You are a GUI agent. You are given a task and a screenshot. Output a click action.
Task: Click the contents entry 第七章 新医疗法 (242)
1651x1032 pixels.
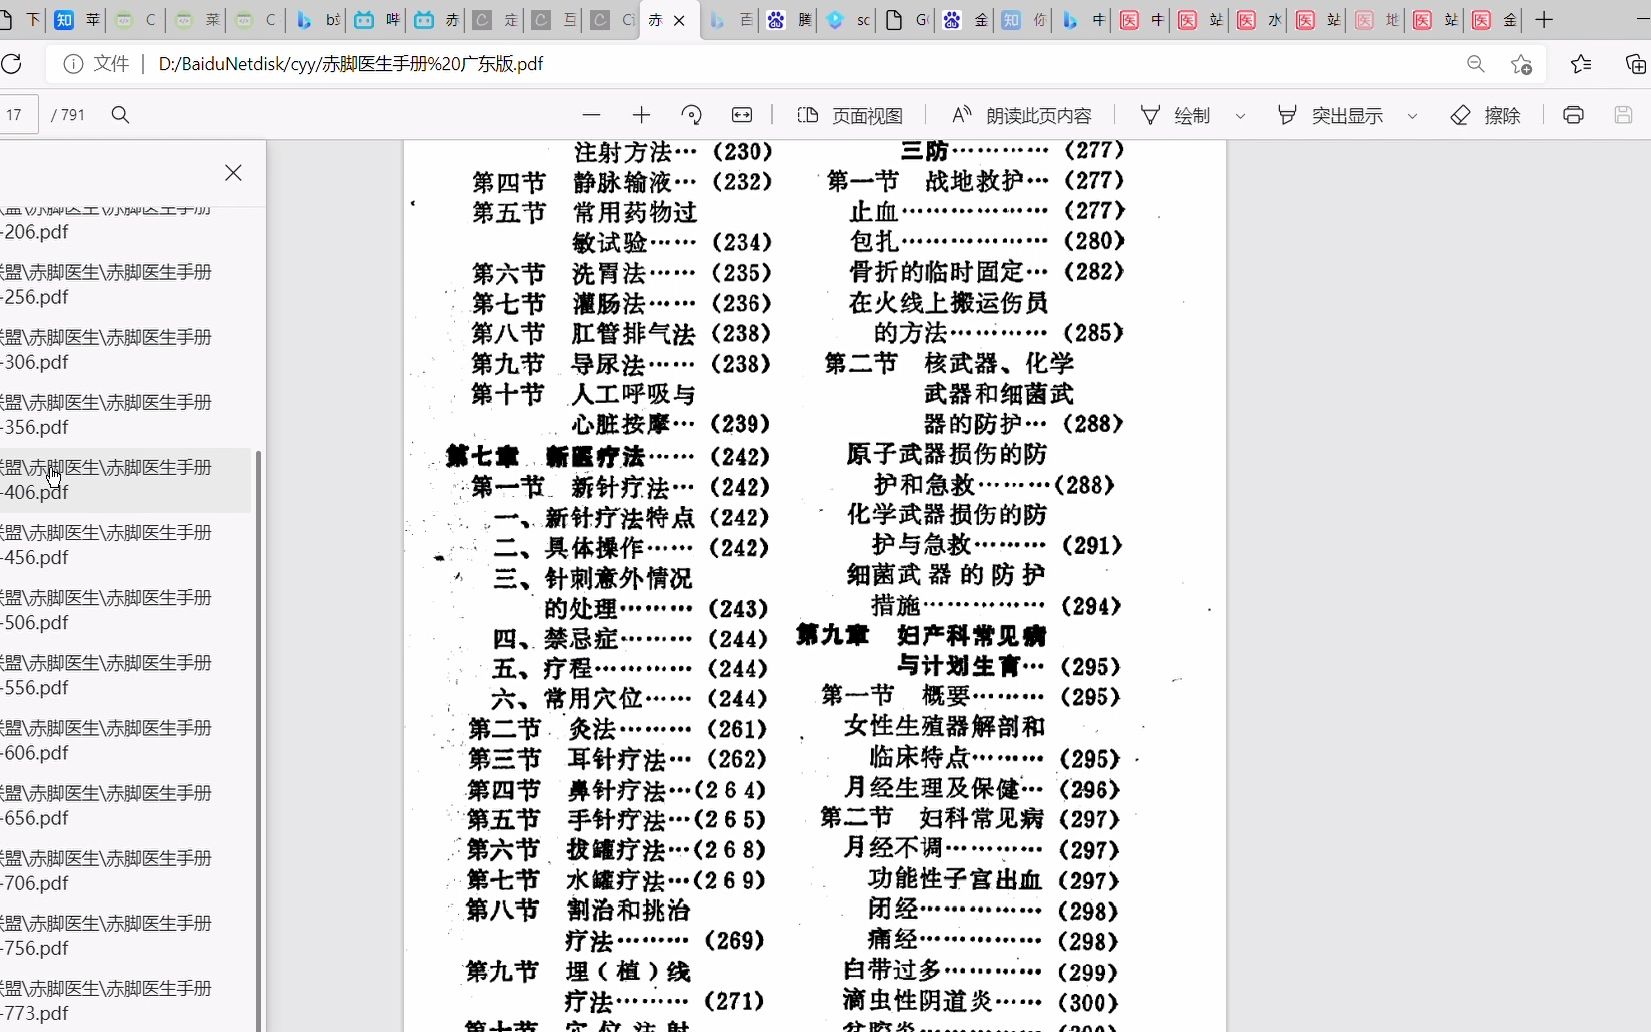[608, 457]
